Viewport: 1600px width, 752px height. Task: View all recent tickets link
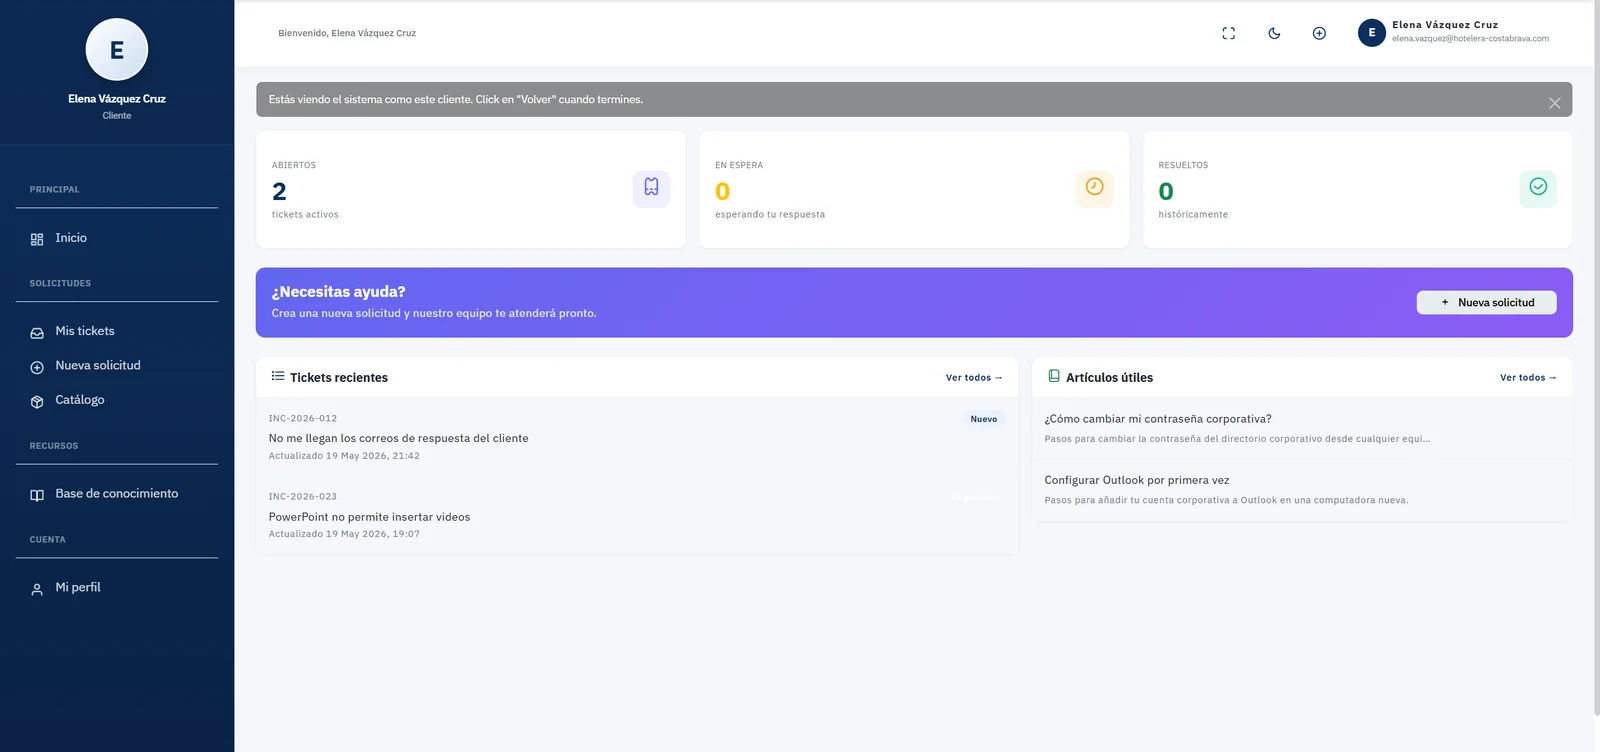coord(974,378)
